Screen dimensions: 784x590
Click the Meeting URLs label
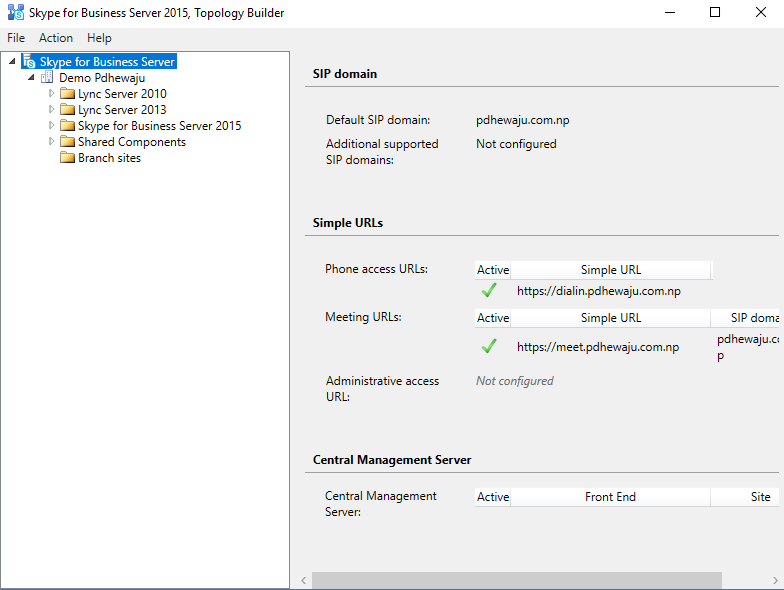click(363, 317)
